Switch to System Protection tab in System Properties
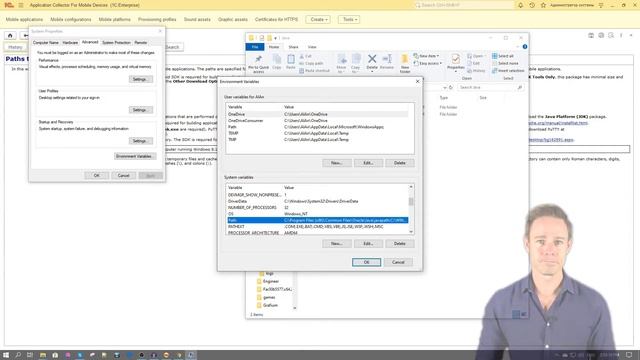 click(116, 42)
